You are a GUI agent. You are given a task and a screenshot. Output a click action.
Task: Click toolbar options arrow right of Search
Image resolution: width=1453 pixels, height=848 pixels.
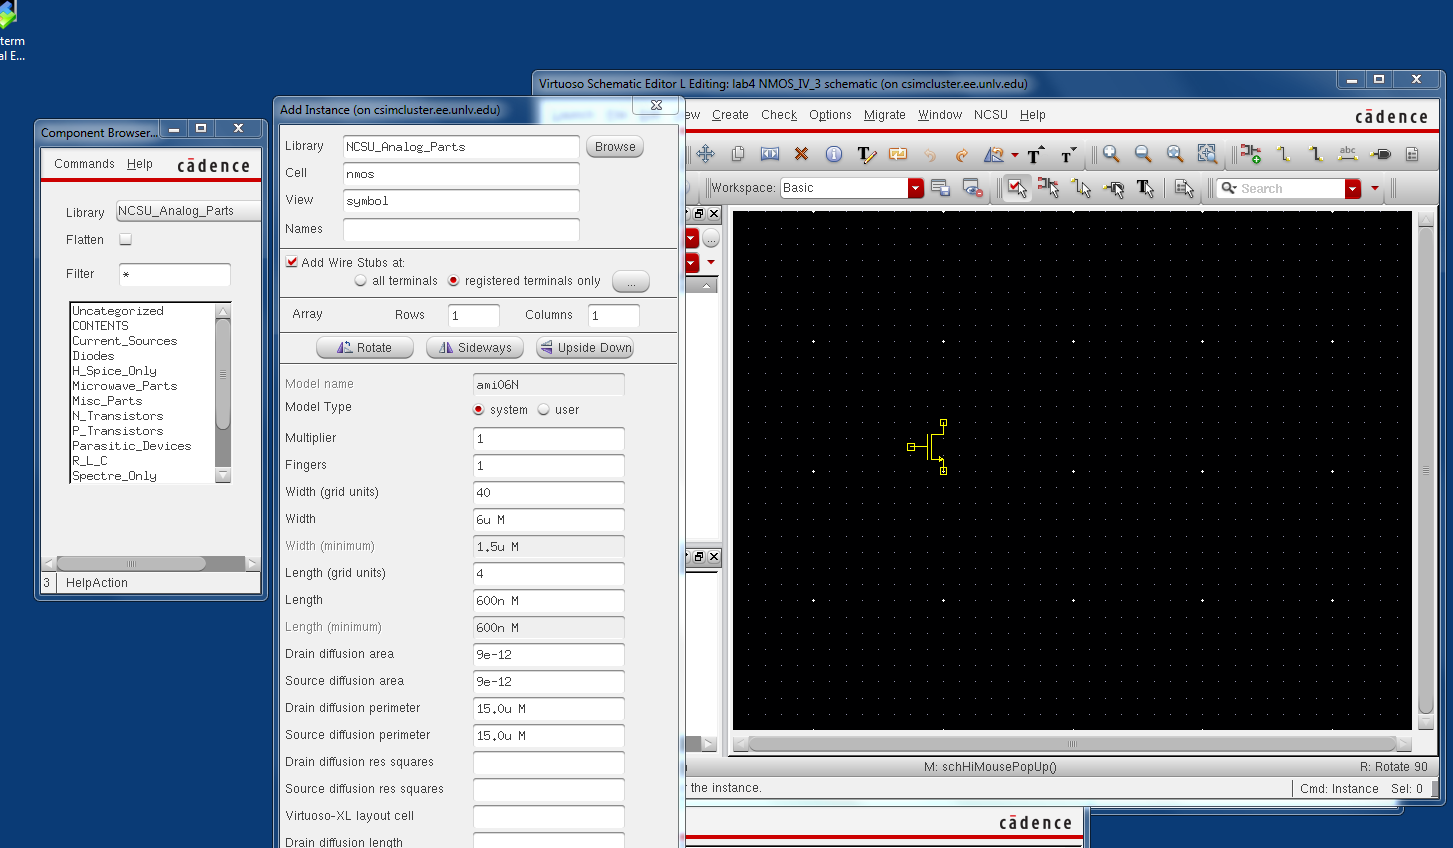coord(1375,188)
